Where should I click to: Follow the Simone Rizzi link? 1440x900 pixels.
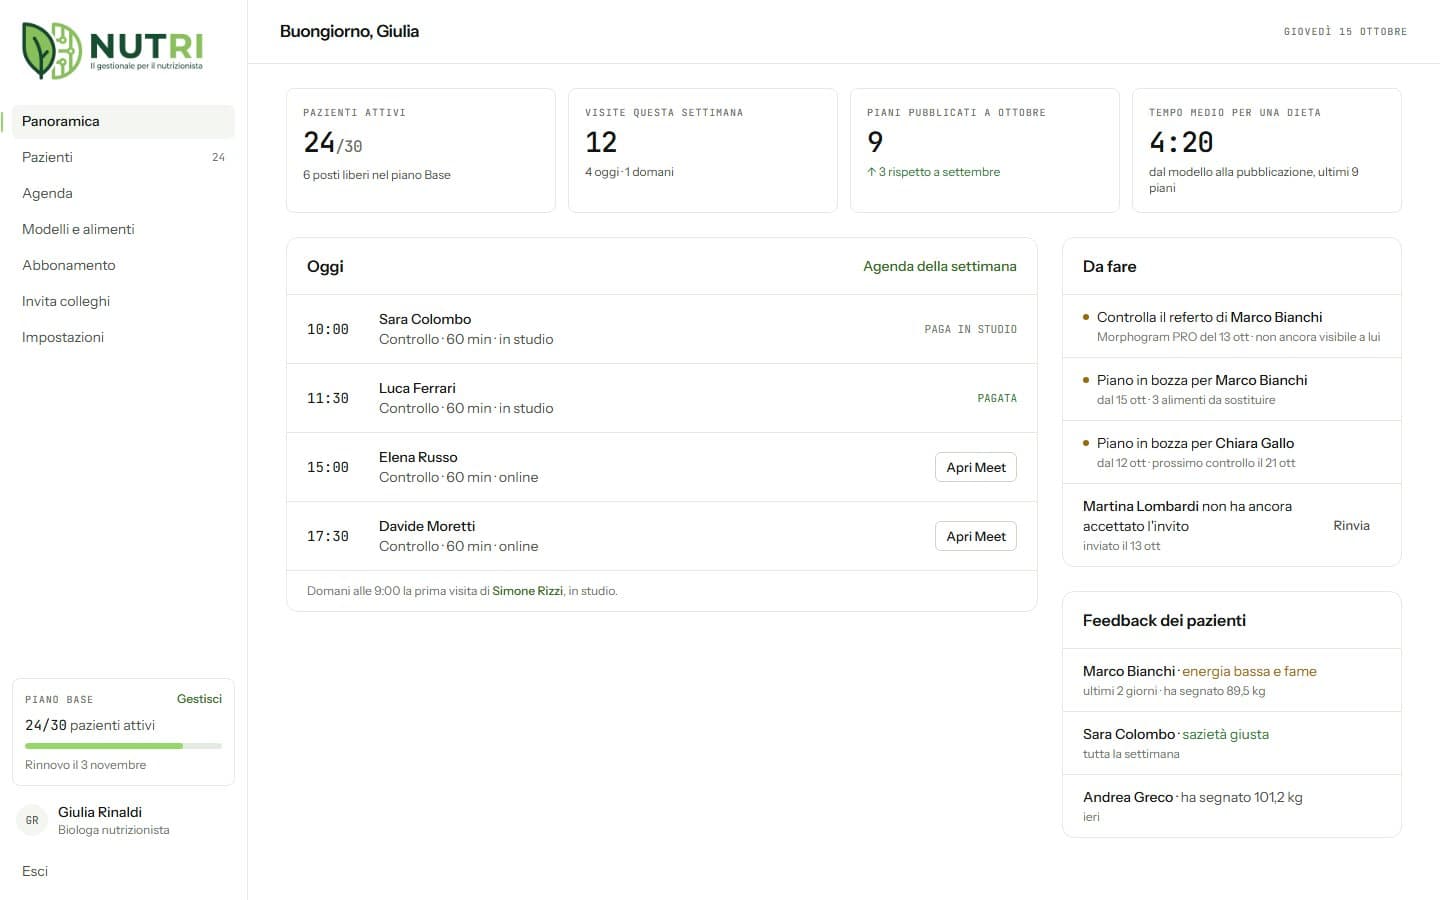(527, 591)
